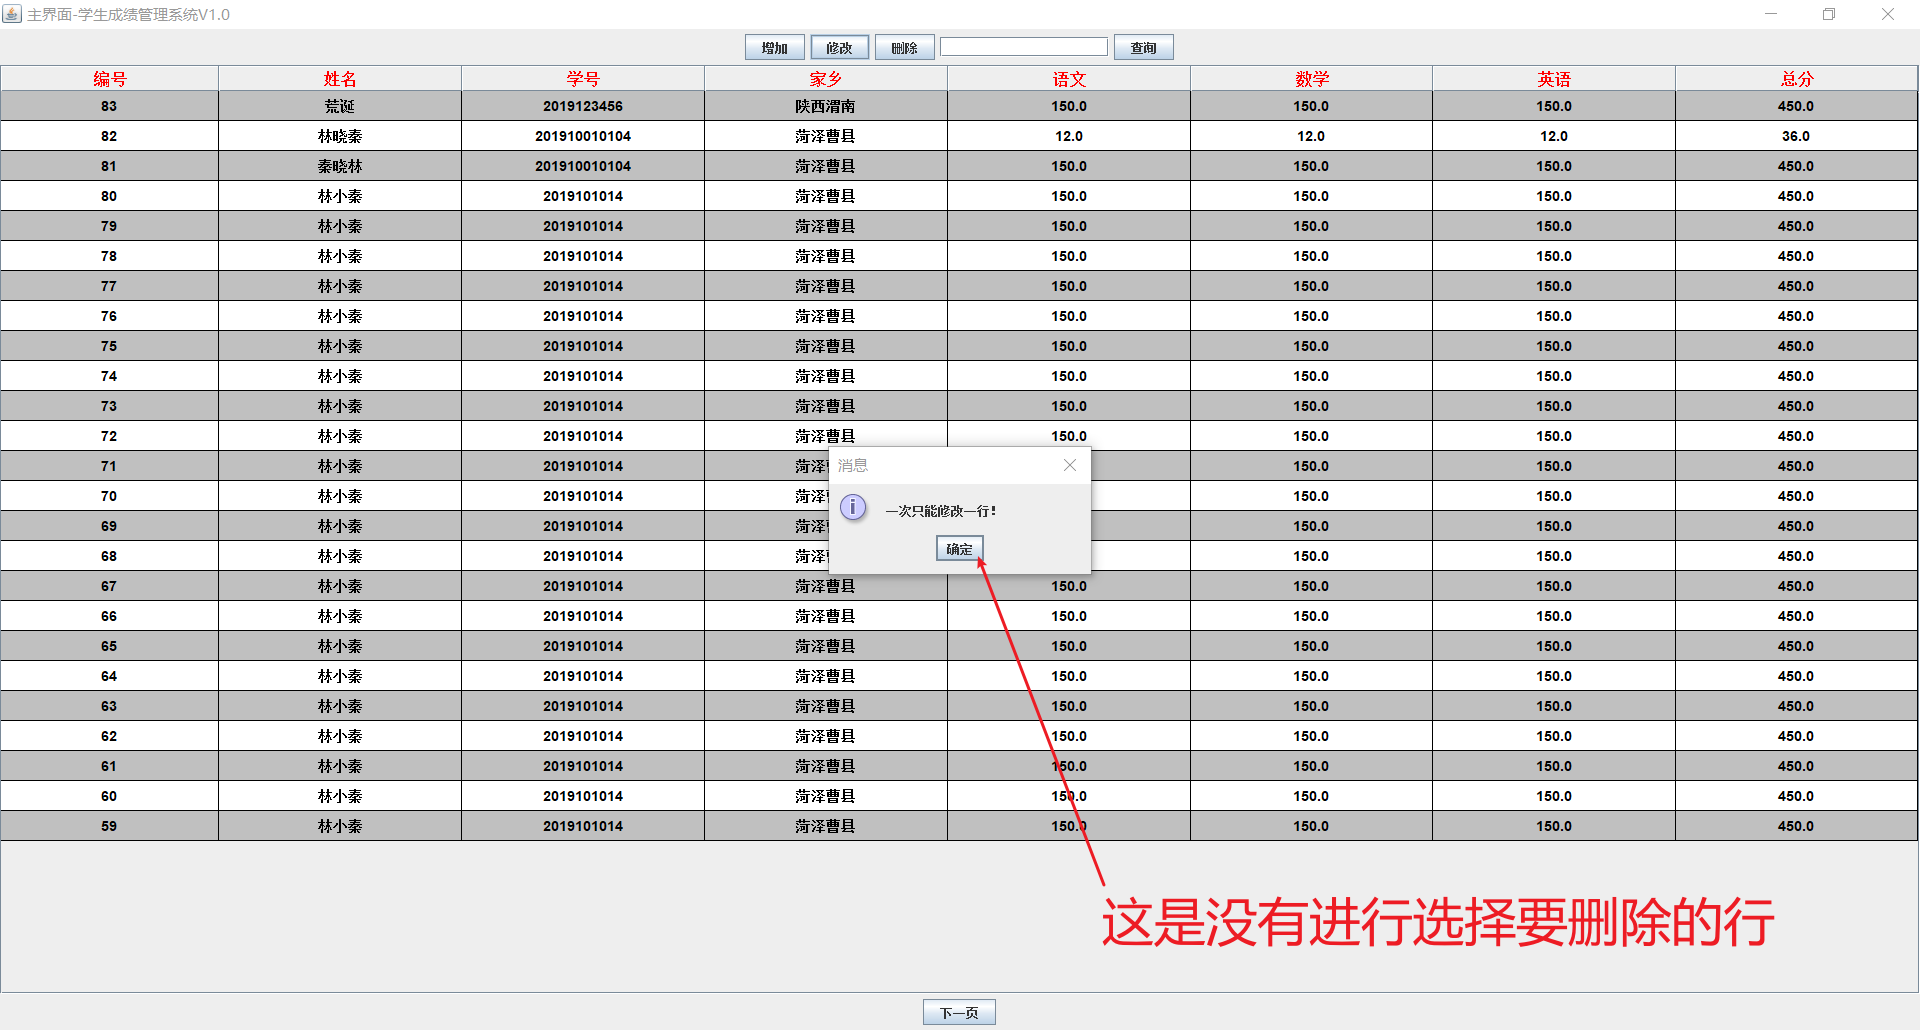Click the Java app icon in title bar

click(12, 14)
